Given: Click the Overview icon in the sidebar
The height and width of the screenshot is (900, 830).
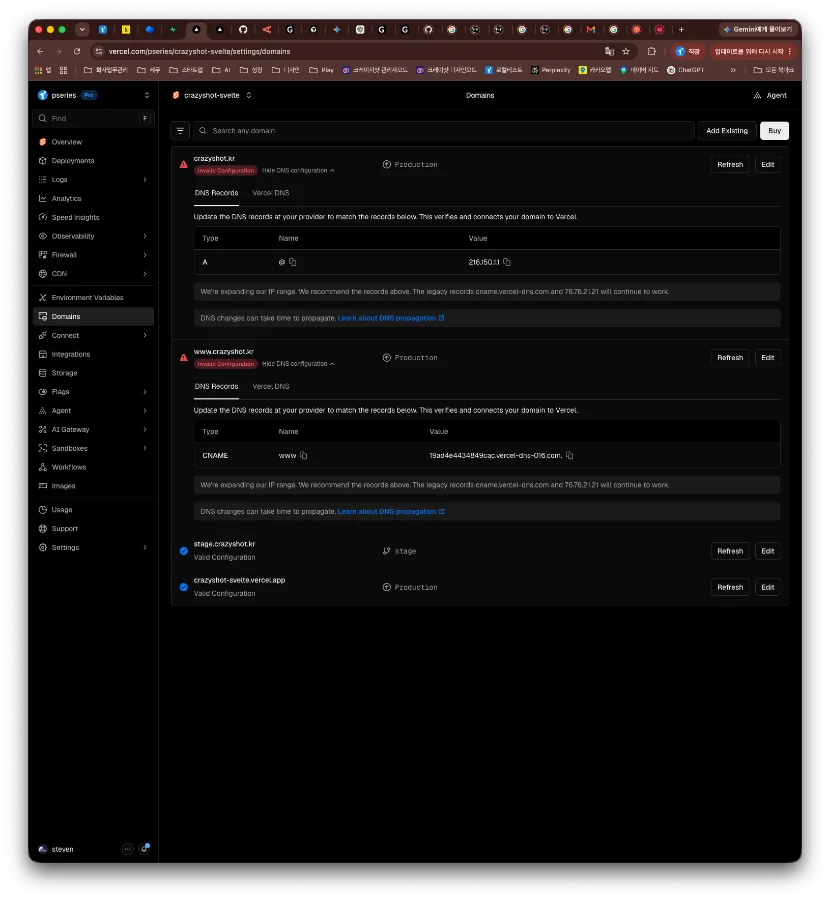Looking at the screenshot, I should click(42, 142).
